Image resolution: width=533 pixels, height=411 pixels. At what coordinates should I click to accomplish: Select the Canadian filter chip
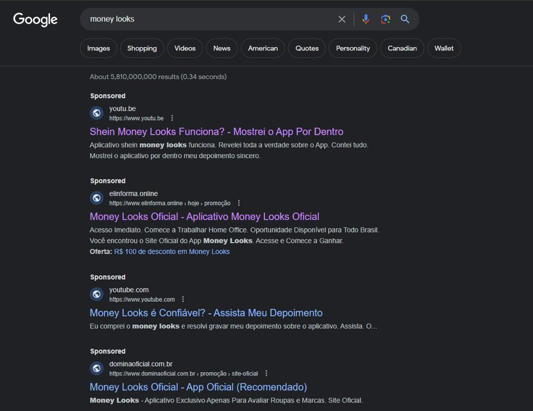click(x=402, y=48)
